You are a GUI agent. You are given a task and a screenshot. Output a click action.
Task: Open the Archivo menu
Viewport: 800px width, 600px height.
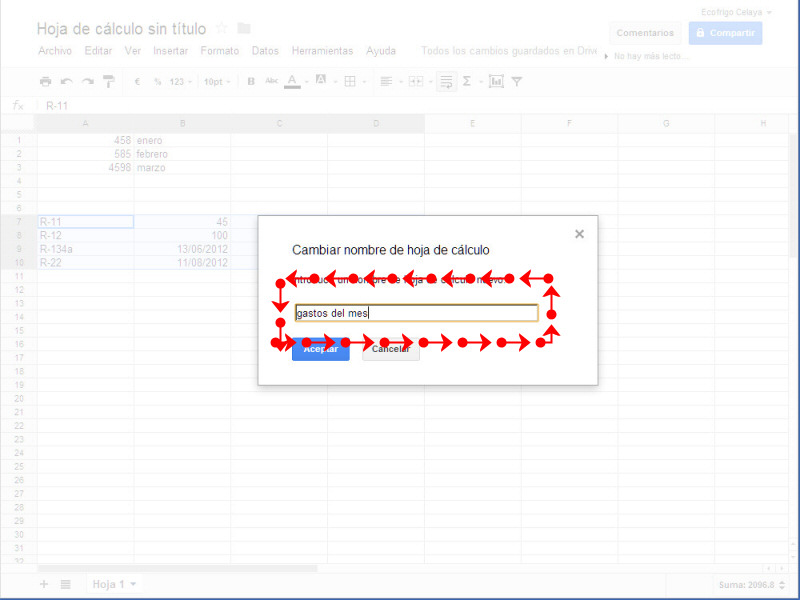pyautogui.click(x=55, y=51)
